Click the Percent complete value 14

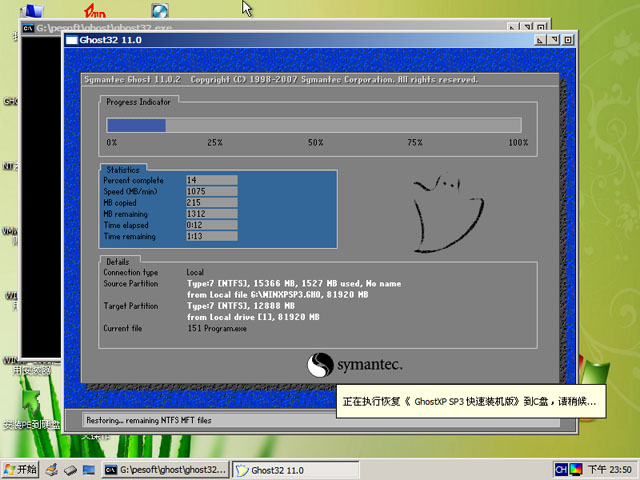212,180
